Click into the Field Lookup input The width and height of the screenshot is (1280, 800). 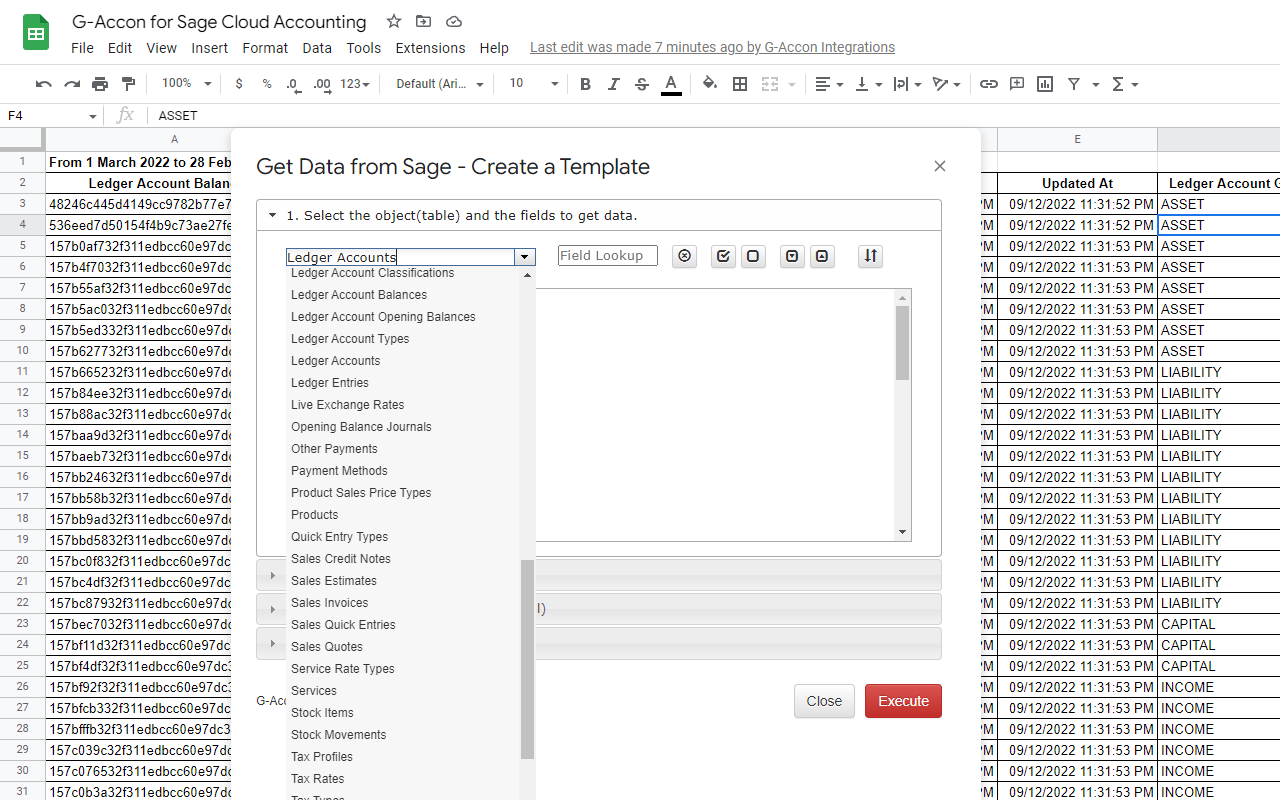608,256
